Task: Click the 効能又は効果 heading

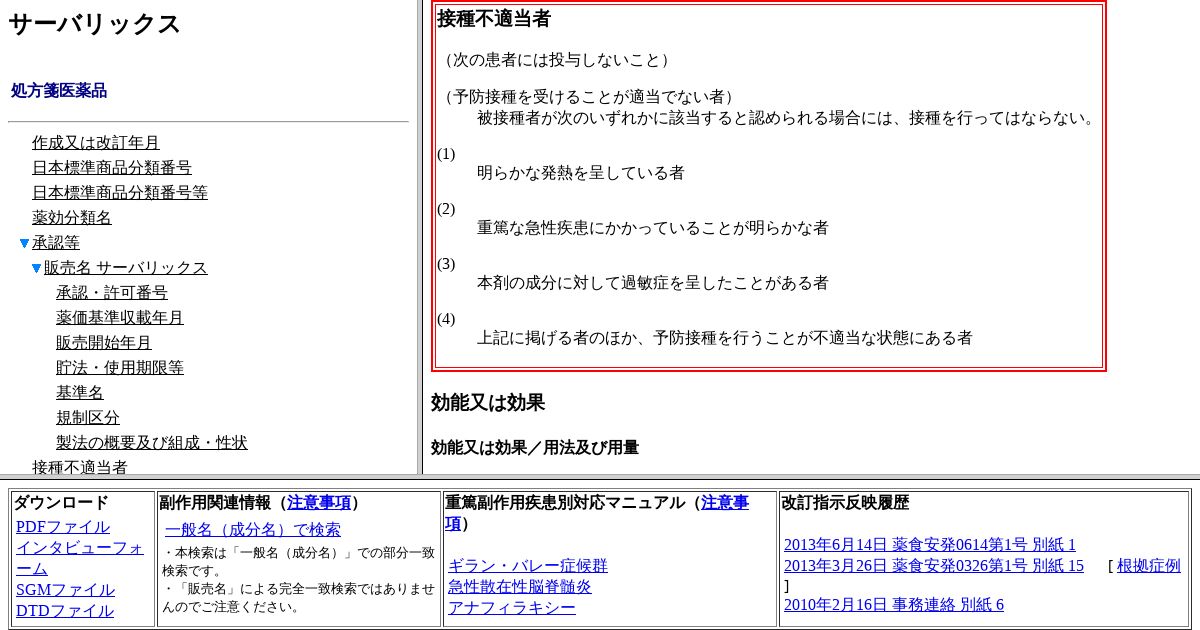Action: [488, 403]
